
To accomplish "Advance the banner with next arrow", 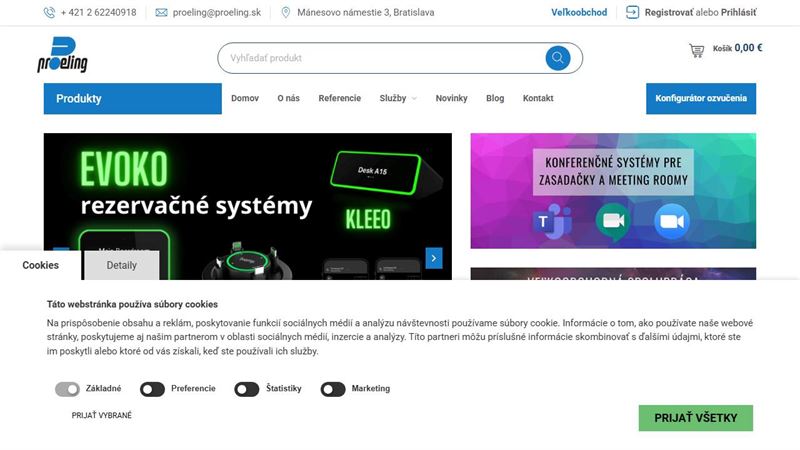I will [434, 258].
